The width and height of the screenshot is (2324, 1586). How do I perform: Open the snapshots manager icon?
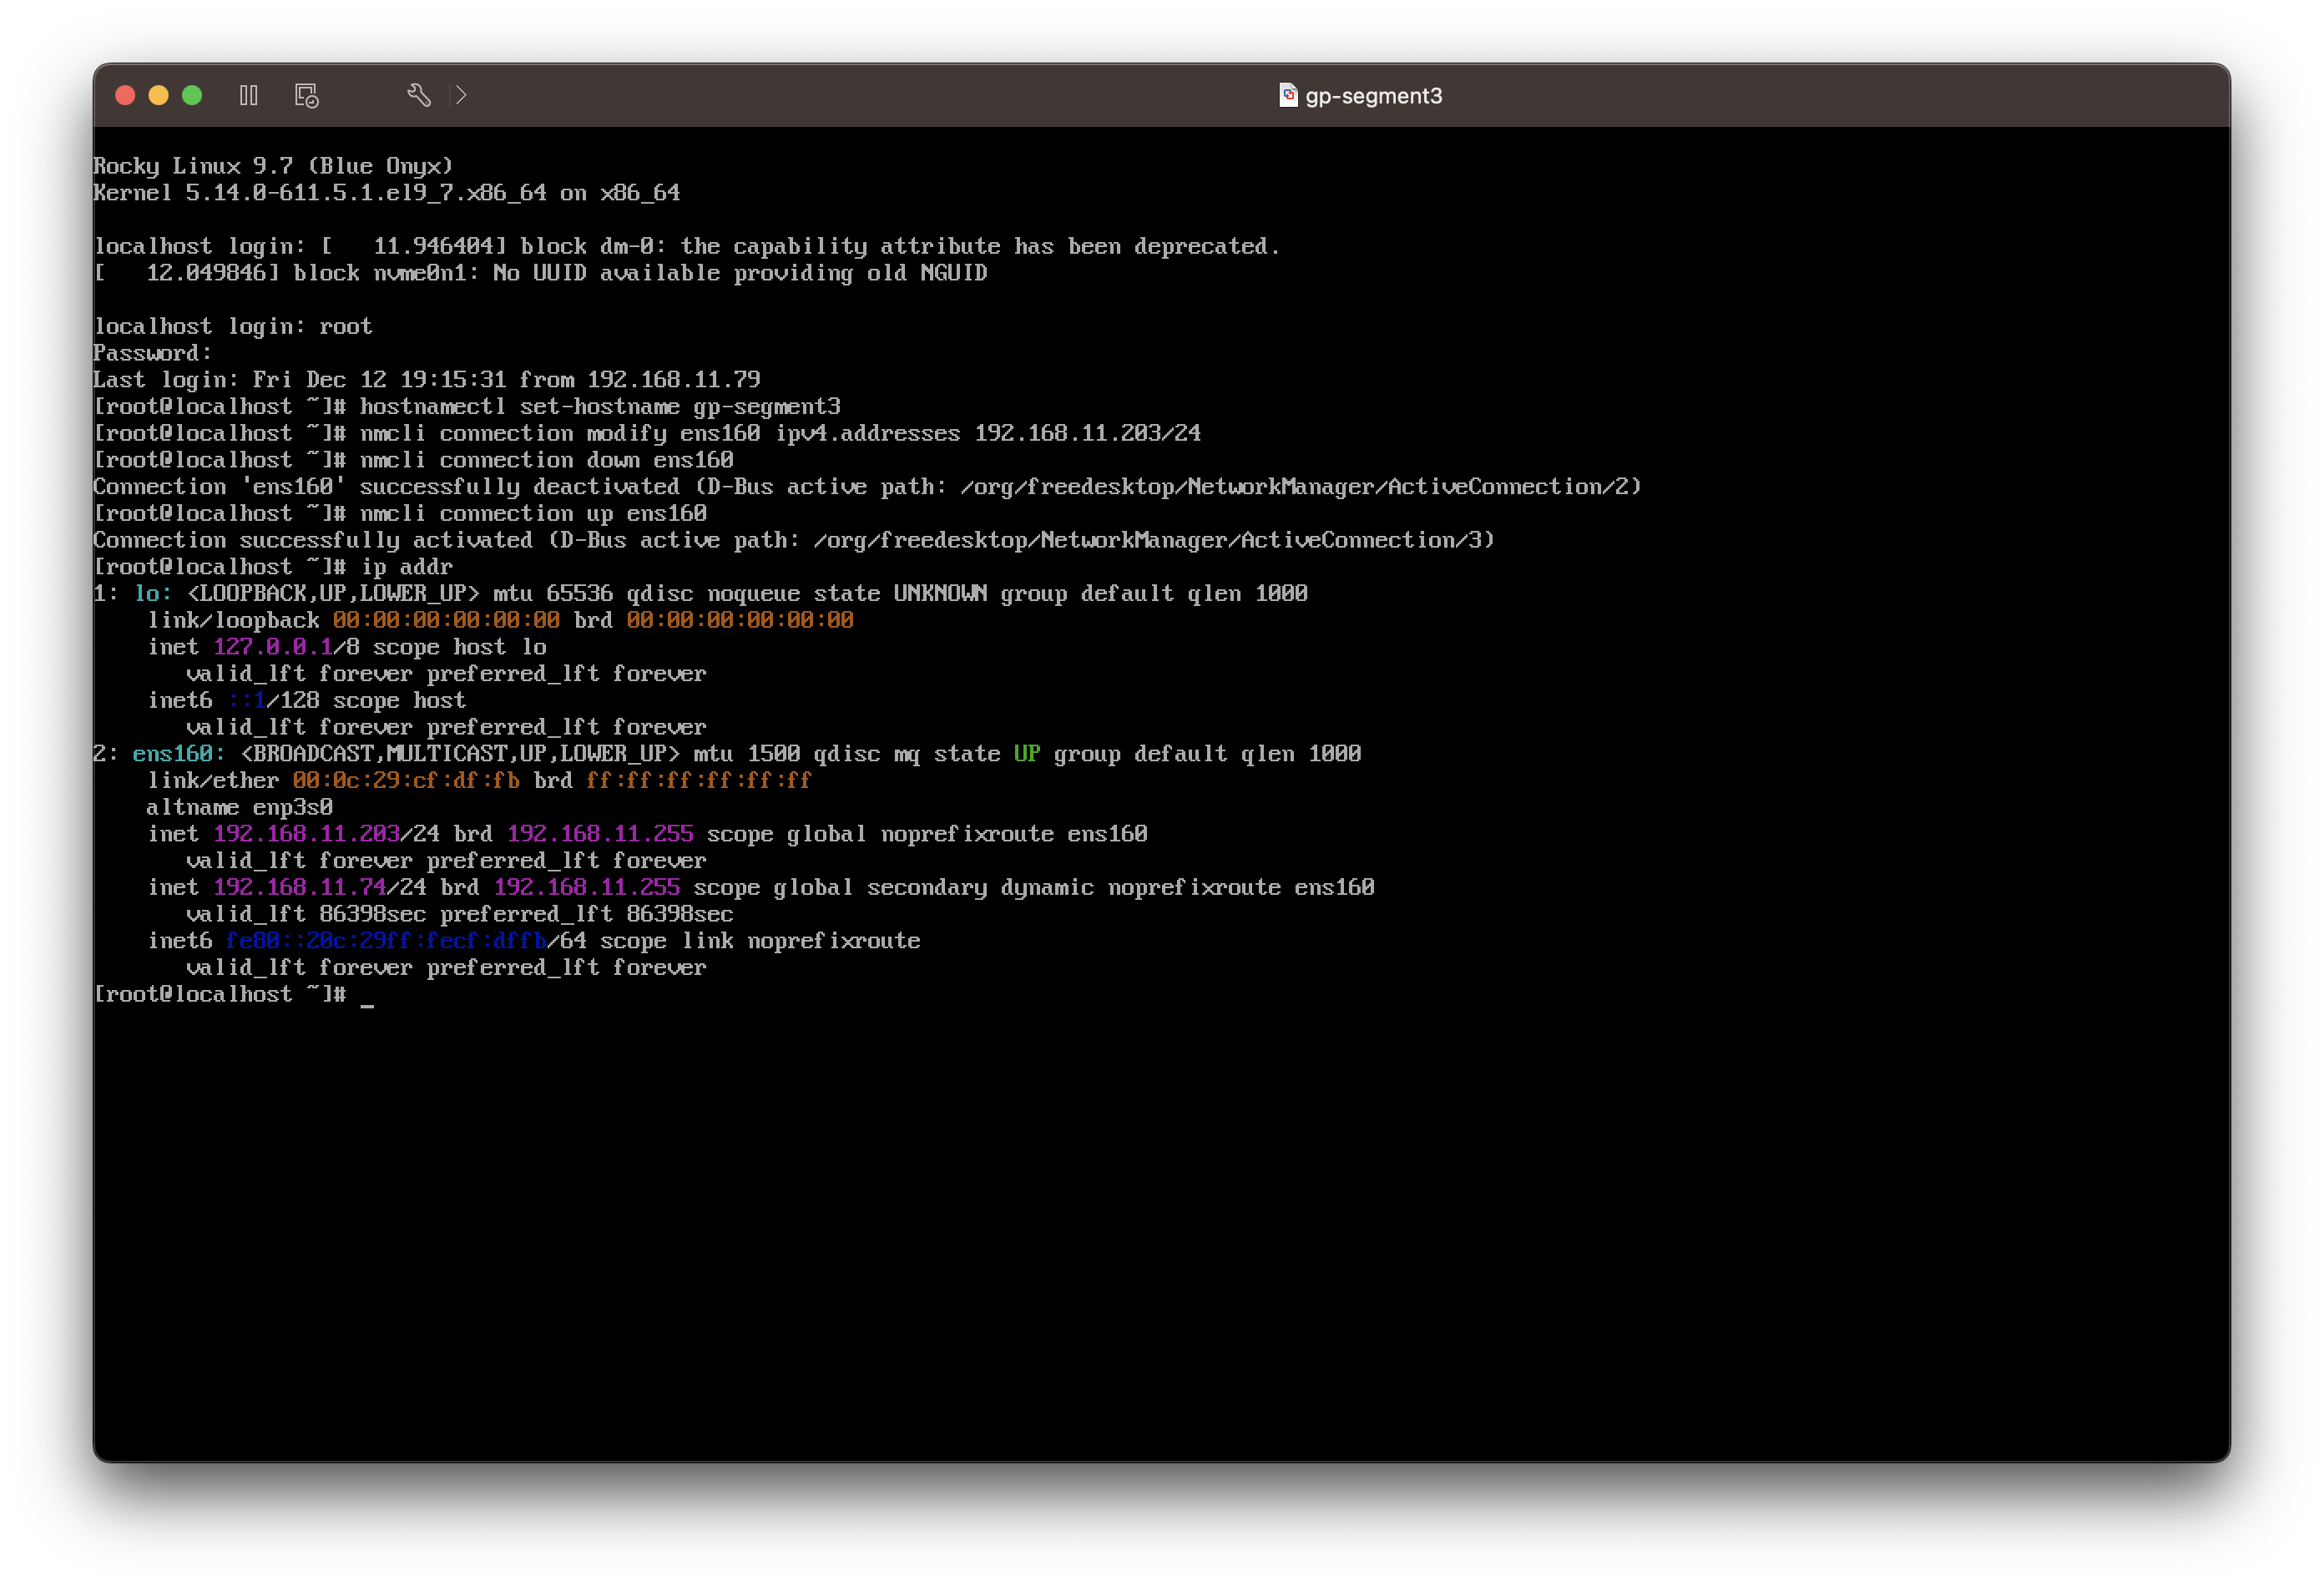[x=306, y=95]
